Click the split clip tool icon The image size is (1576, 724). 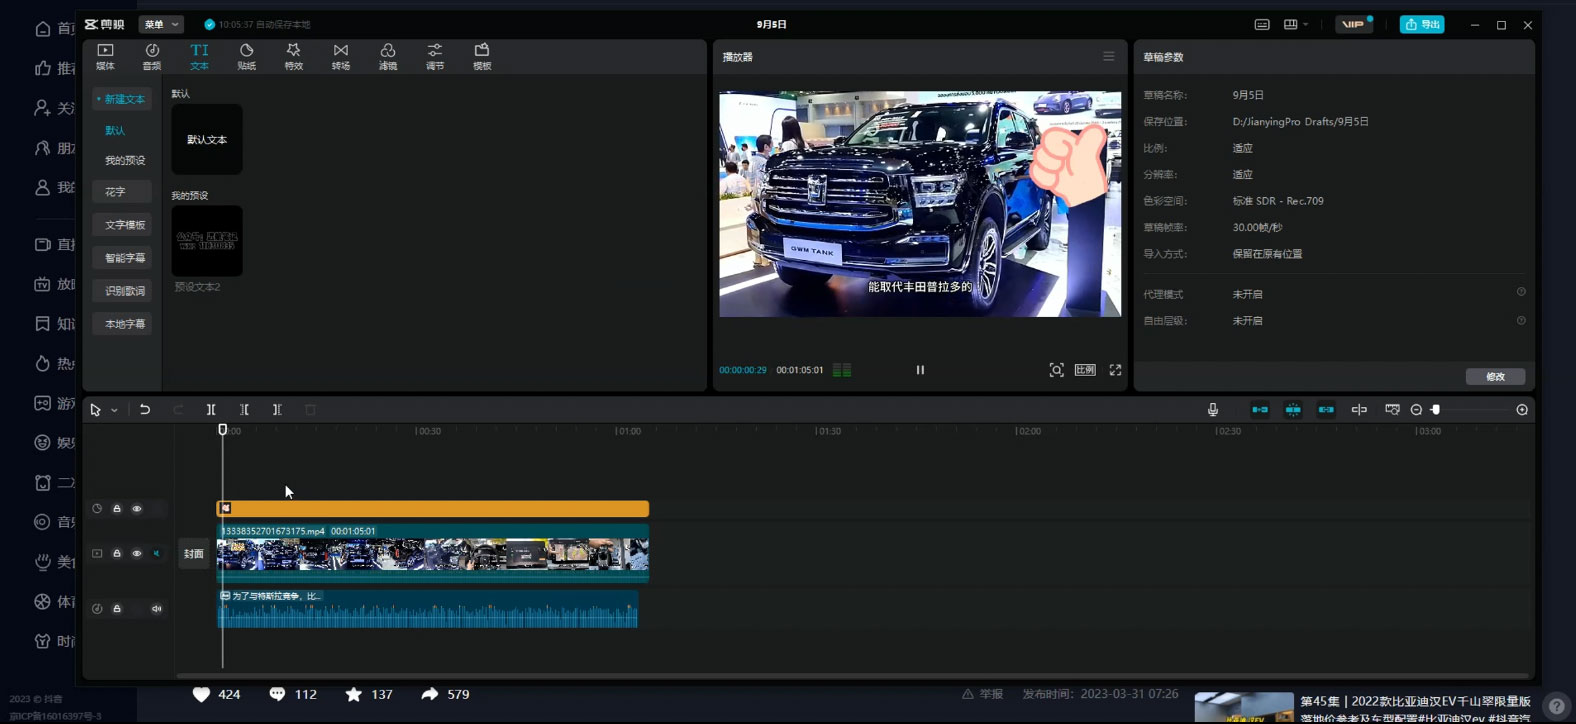(x=211, y=410)
